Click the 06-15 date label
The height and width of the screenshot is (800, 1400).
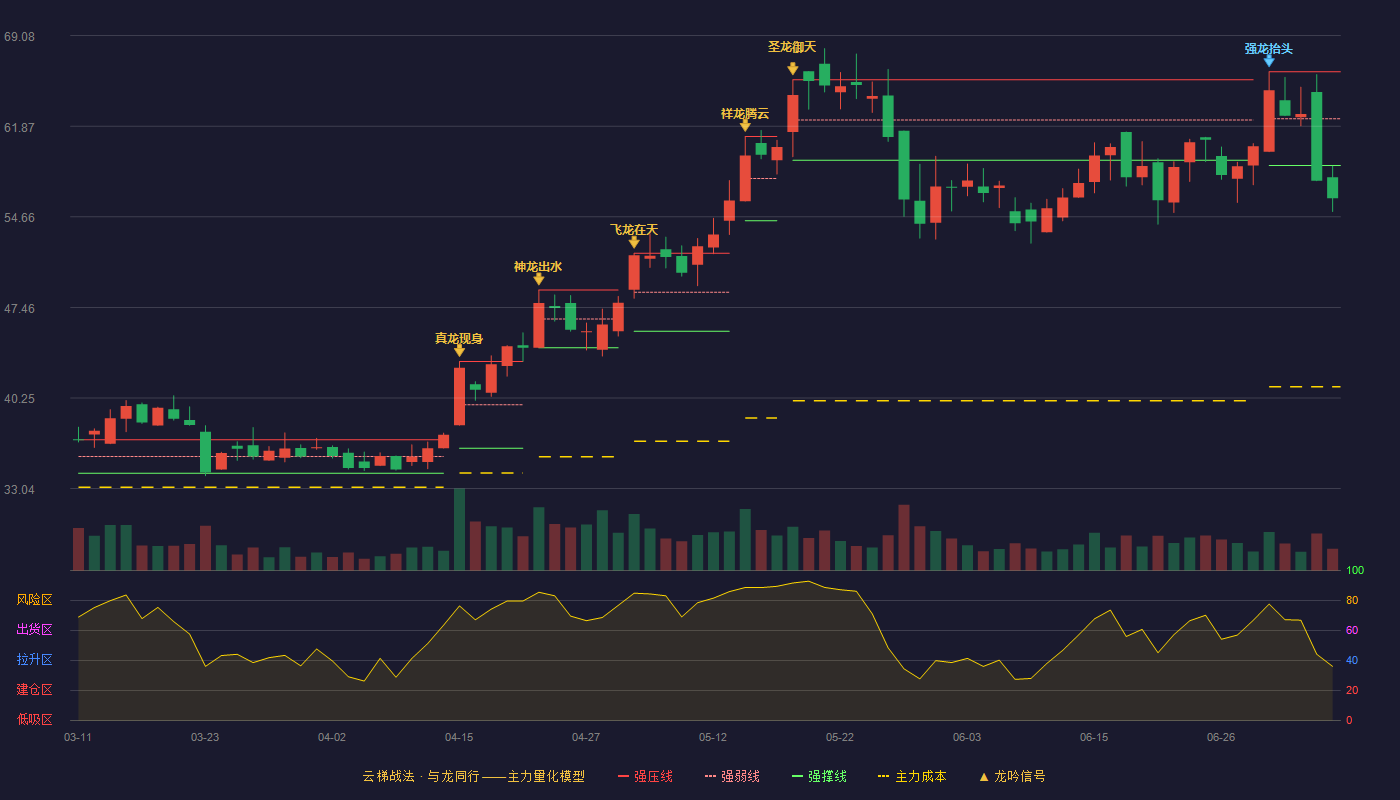tap(1094, 737)
